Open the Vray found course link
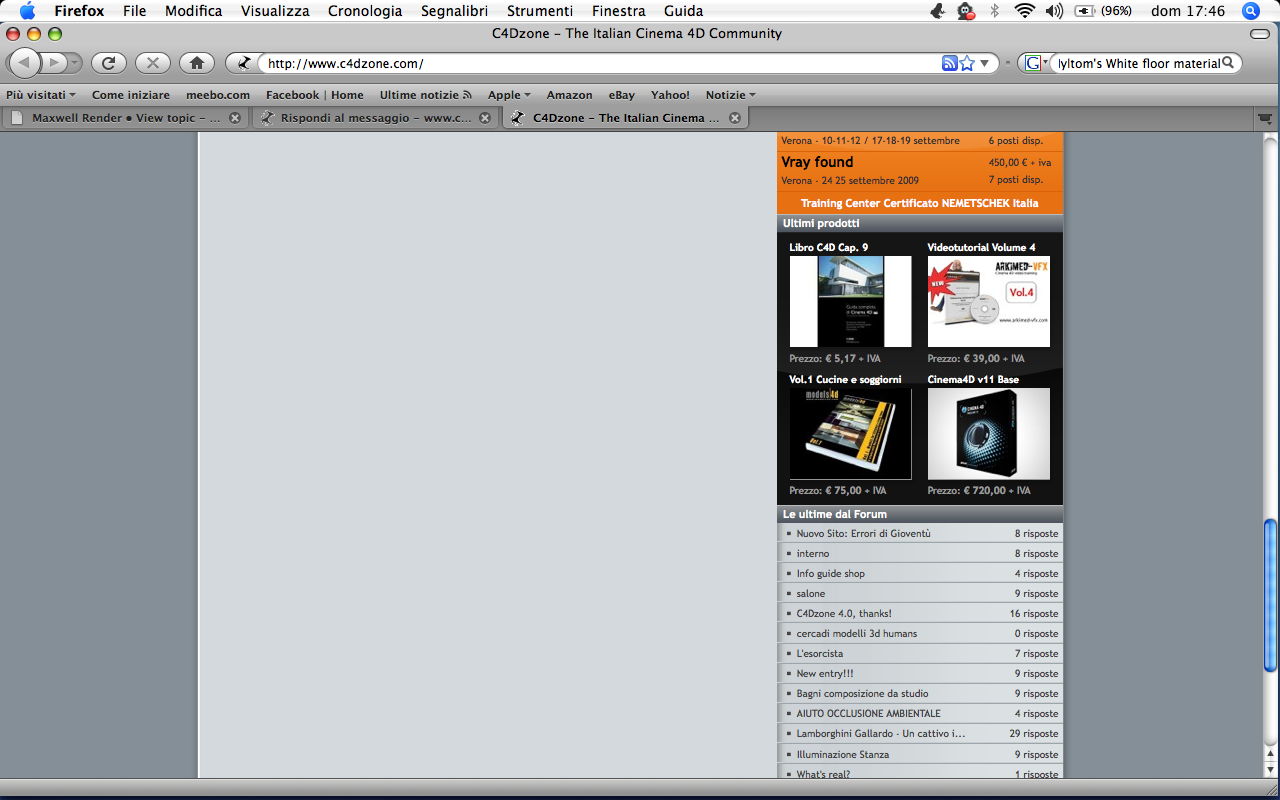The width and height of the screenshot is (1280, 800). 818,162
